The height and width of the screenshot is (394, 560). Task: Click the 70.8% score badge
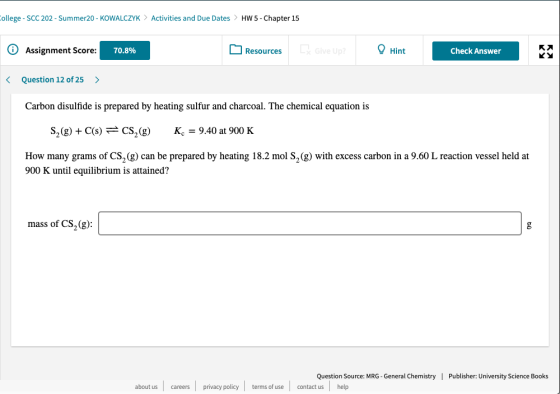pos(125,50)
